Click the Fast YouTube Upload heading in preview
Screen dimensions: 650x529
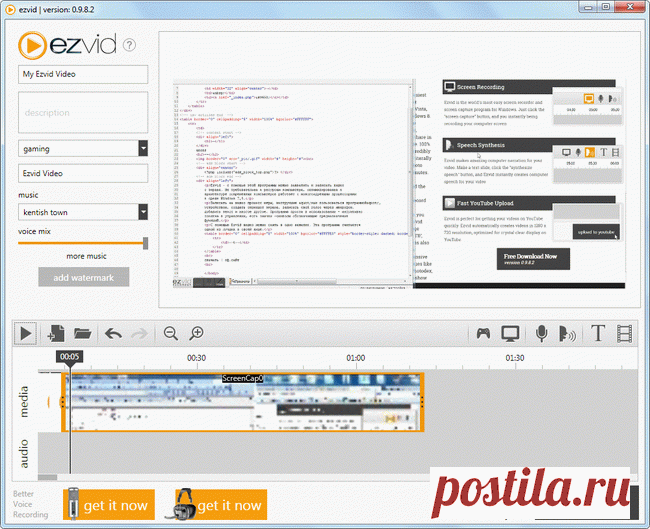pyautogui.click(x=485, y=203)
